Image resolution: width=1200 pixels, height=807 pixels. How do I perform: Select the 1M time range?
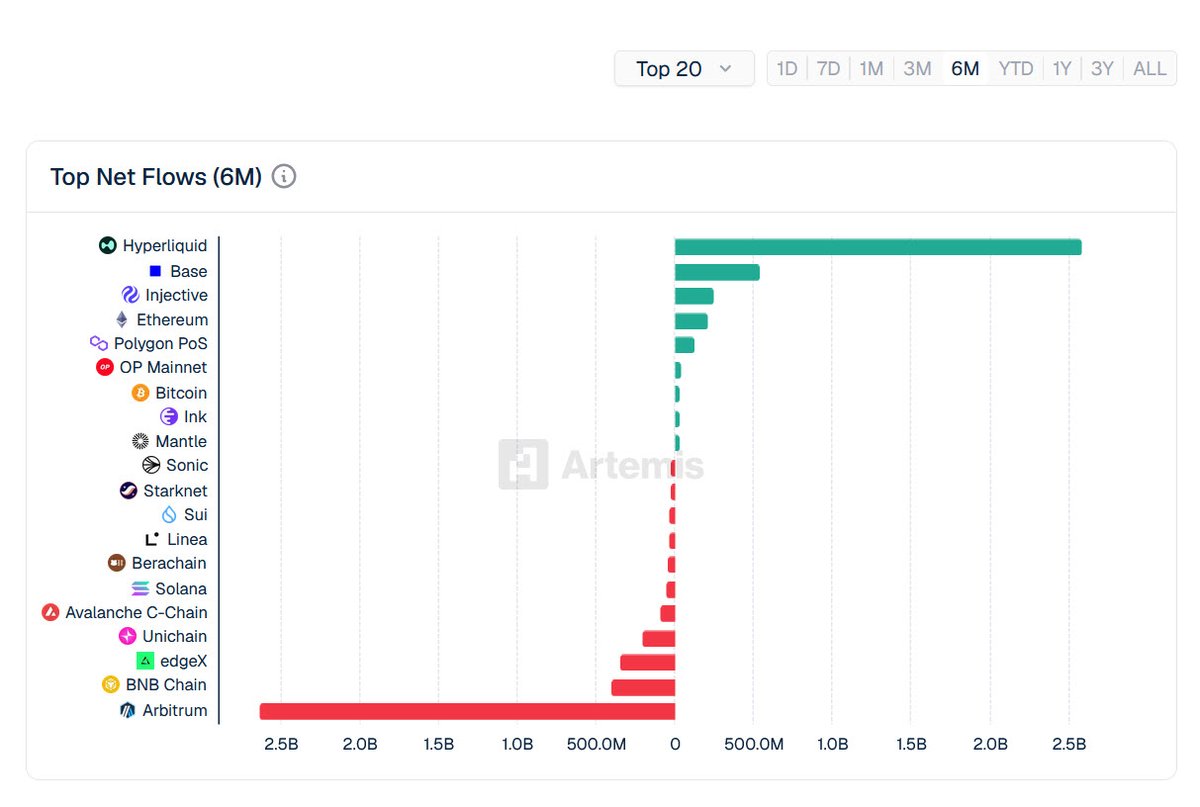point(871,69)
